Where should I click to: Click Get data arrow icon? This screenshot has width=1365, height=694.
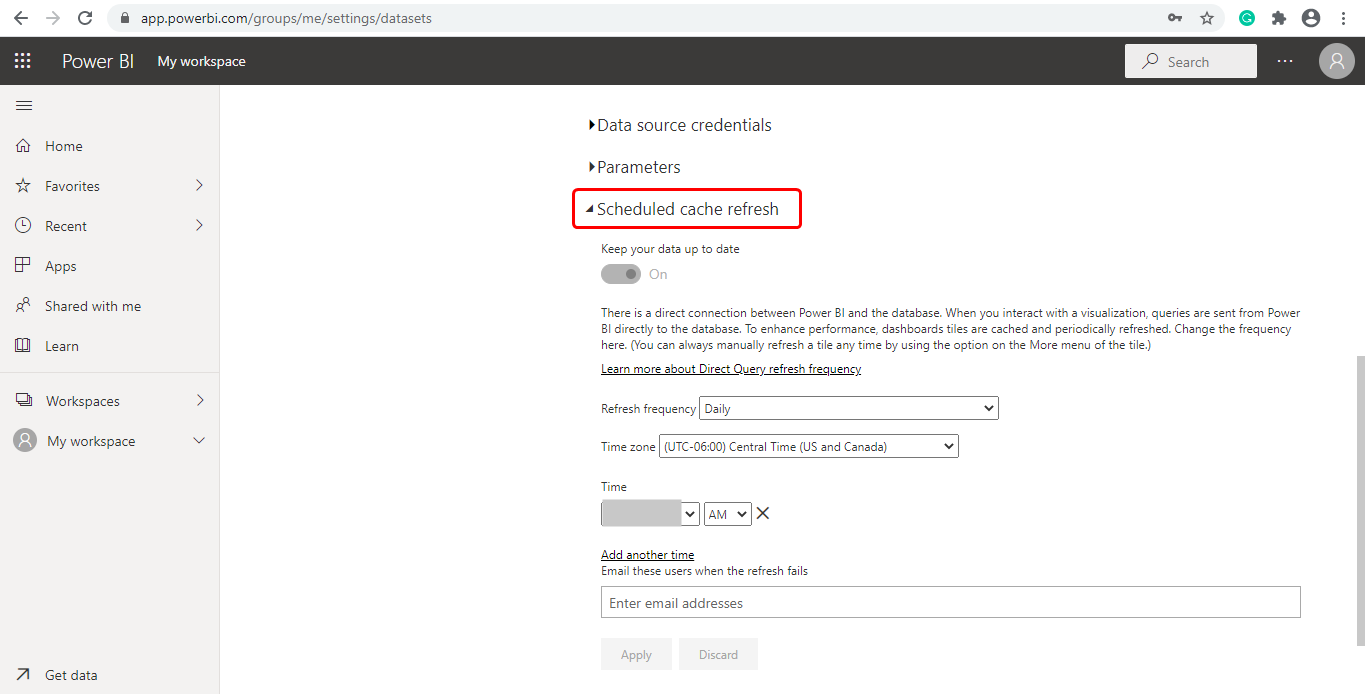[24, 675]
